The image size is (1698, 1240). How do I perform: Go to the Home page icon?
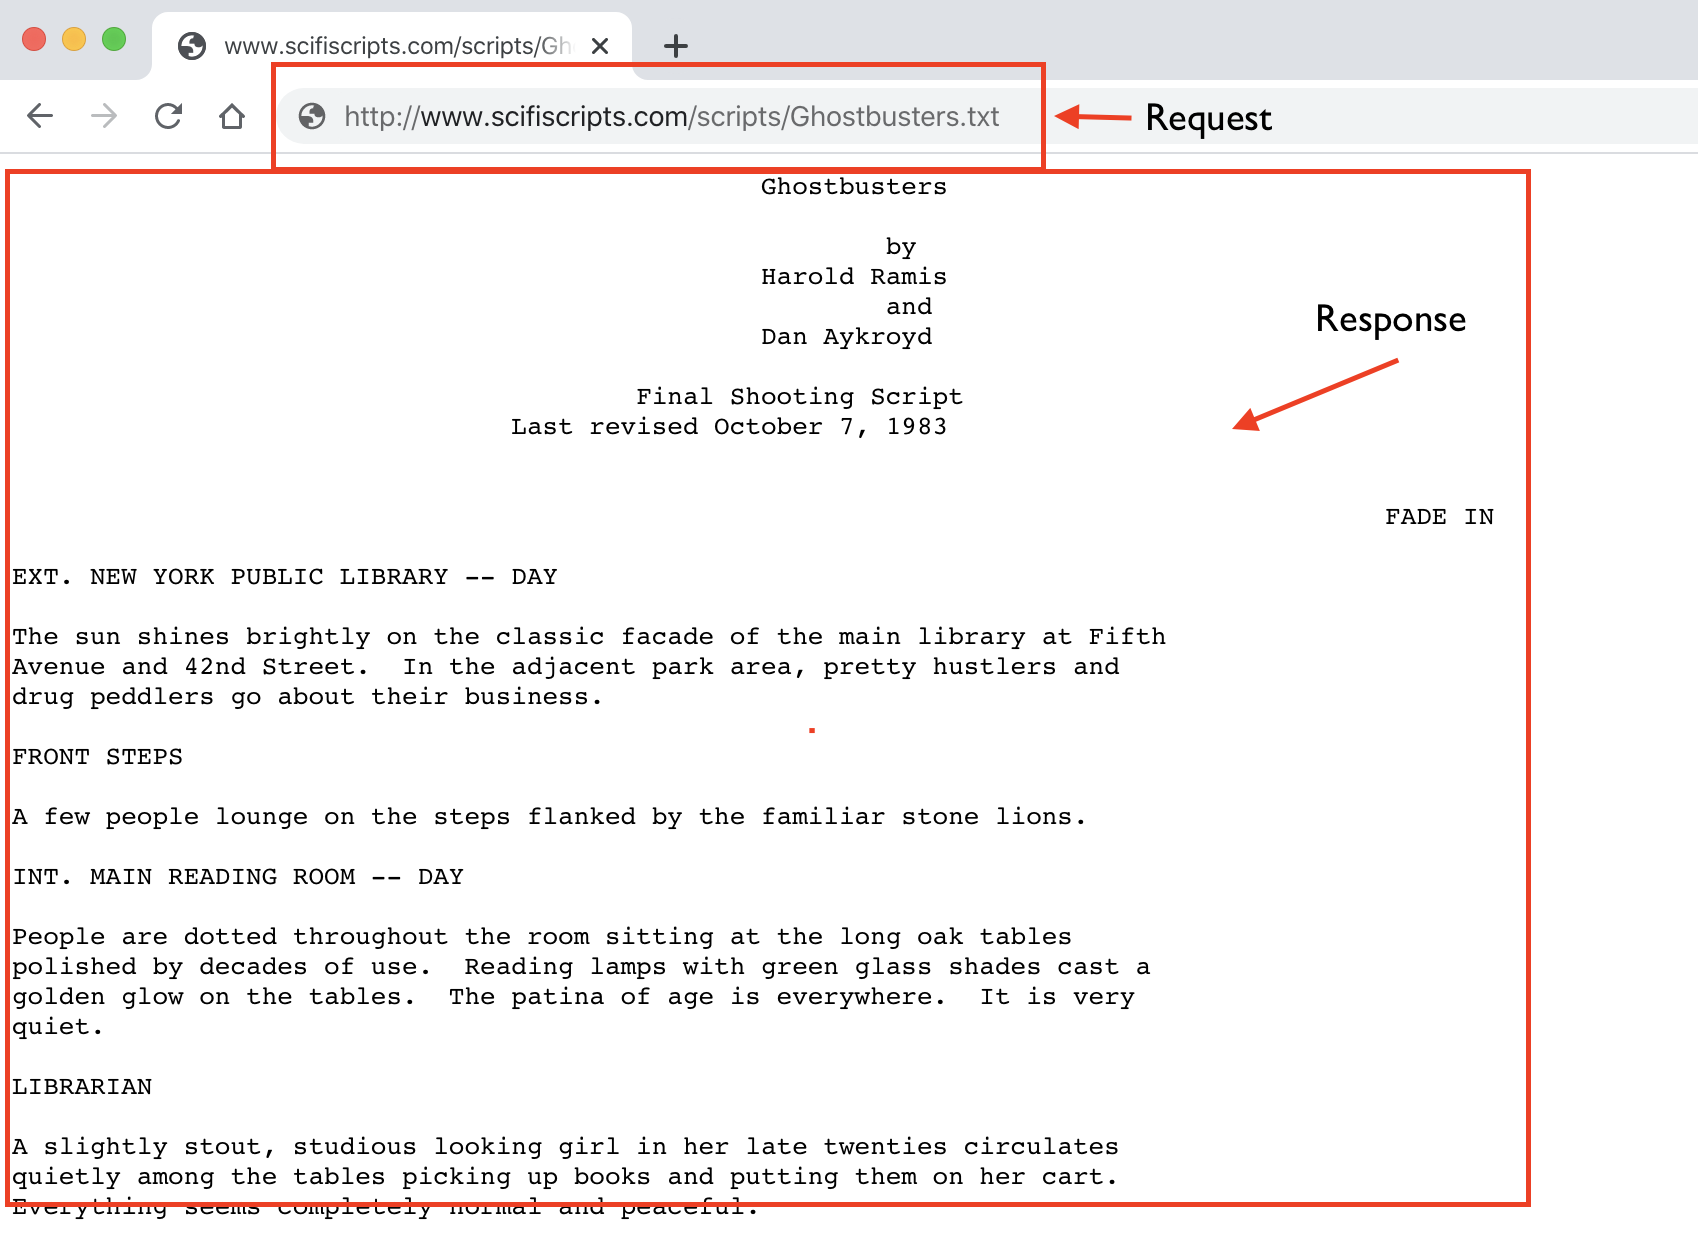232,116
